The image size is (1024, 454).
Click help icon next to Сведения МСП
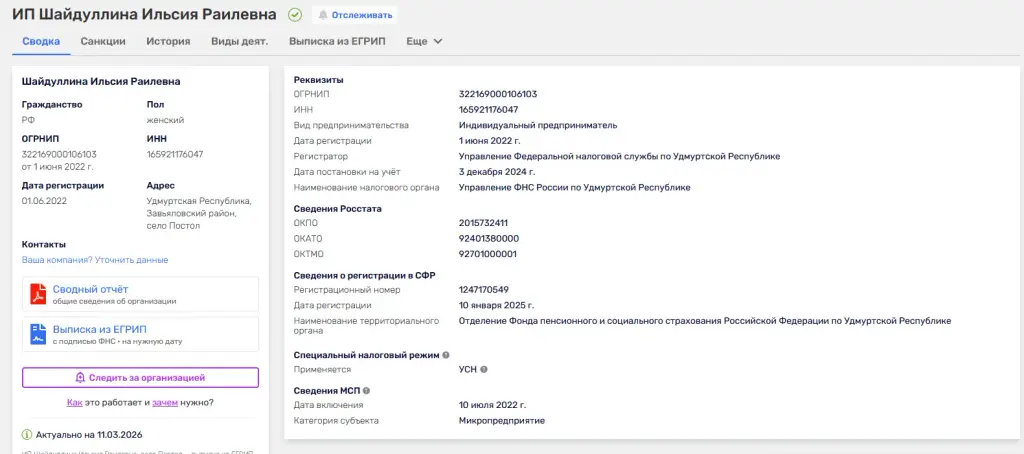(366, 391)
